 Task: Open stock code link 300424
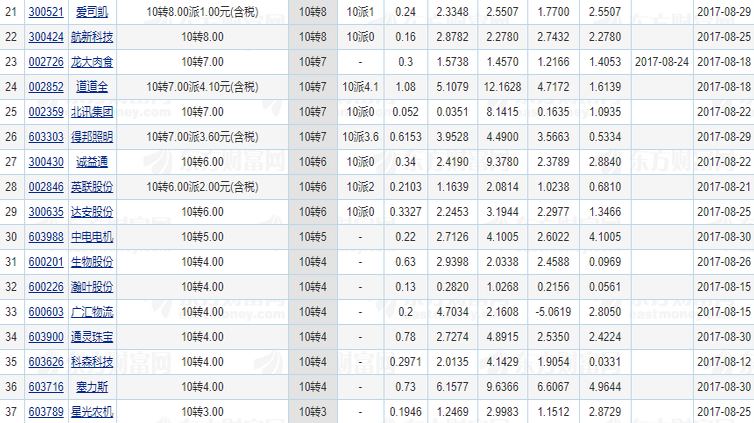click(x=46, y=37)
